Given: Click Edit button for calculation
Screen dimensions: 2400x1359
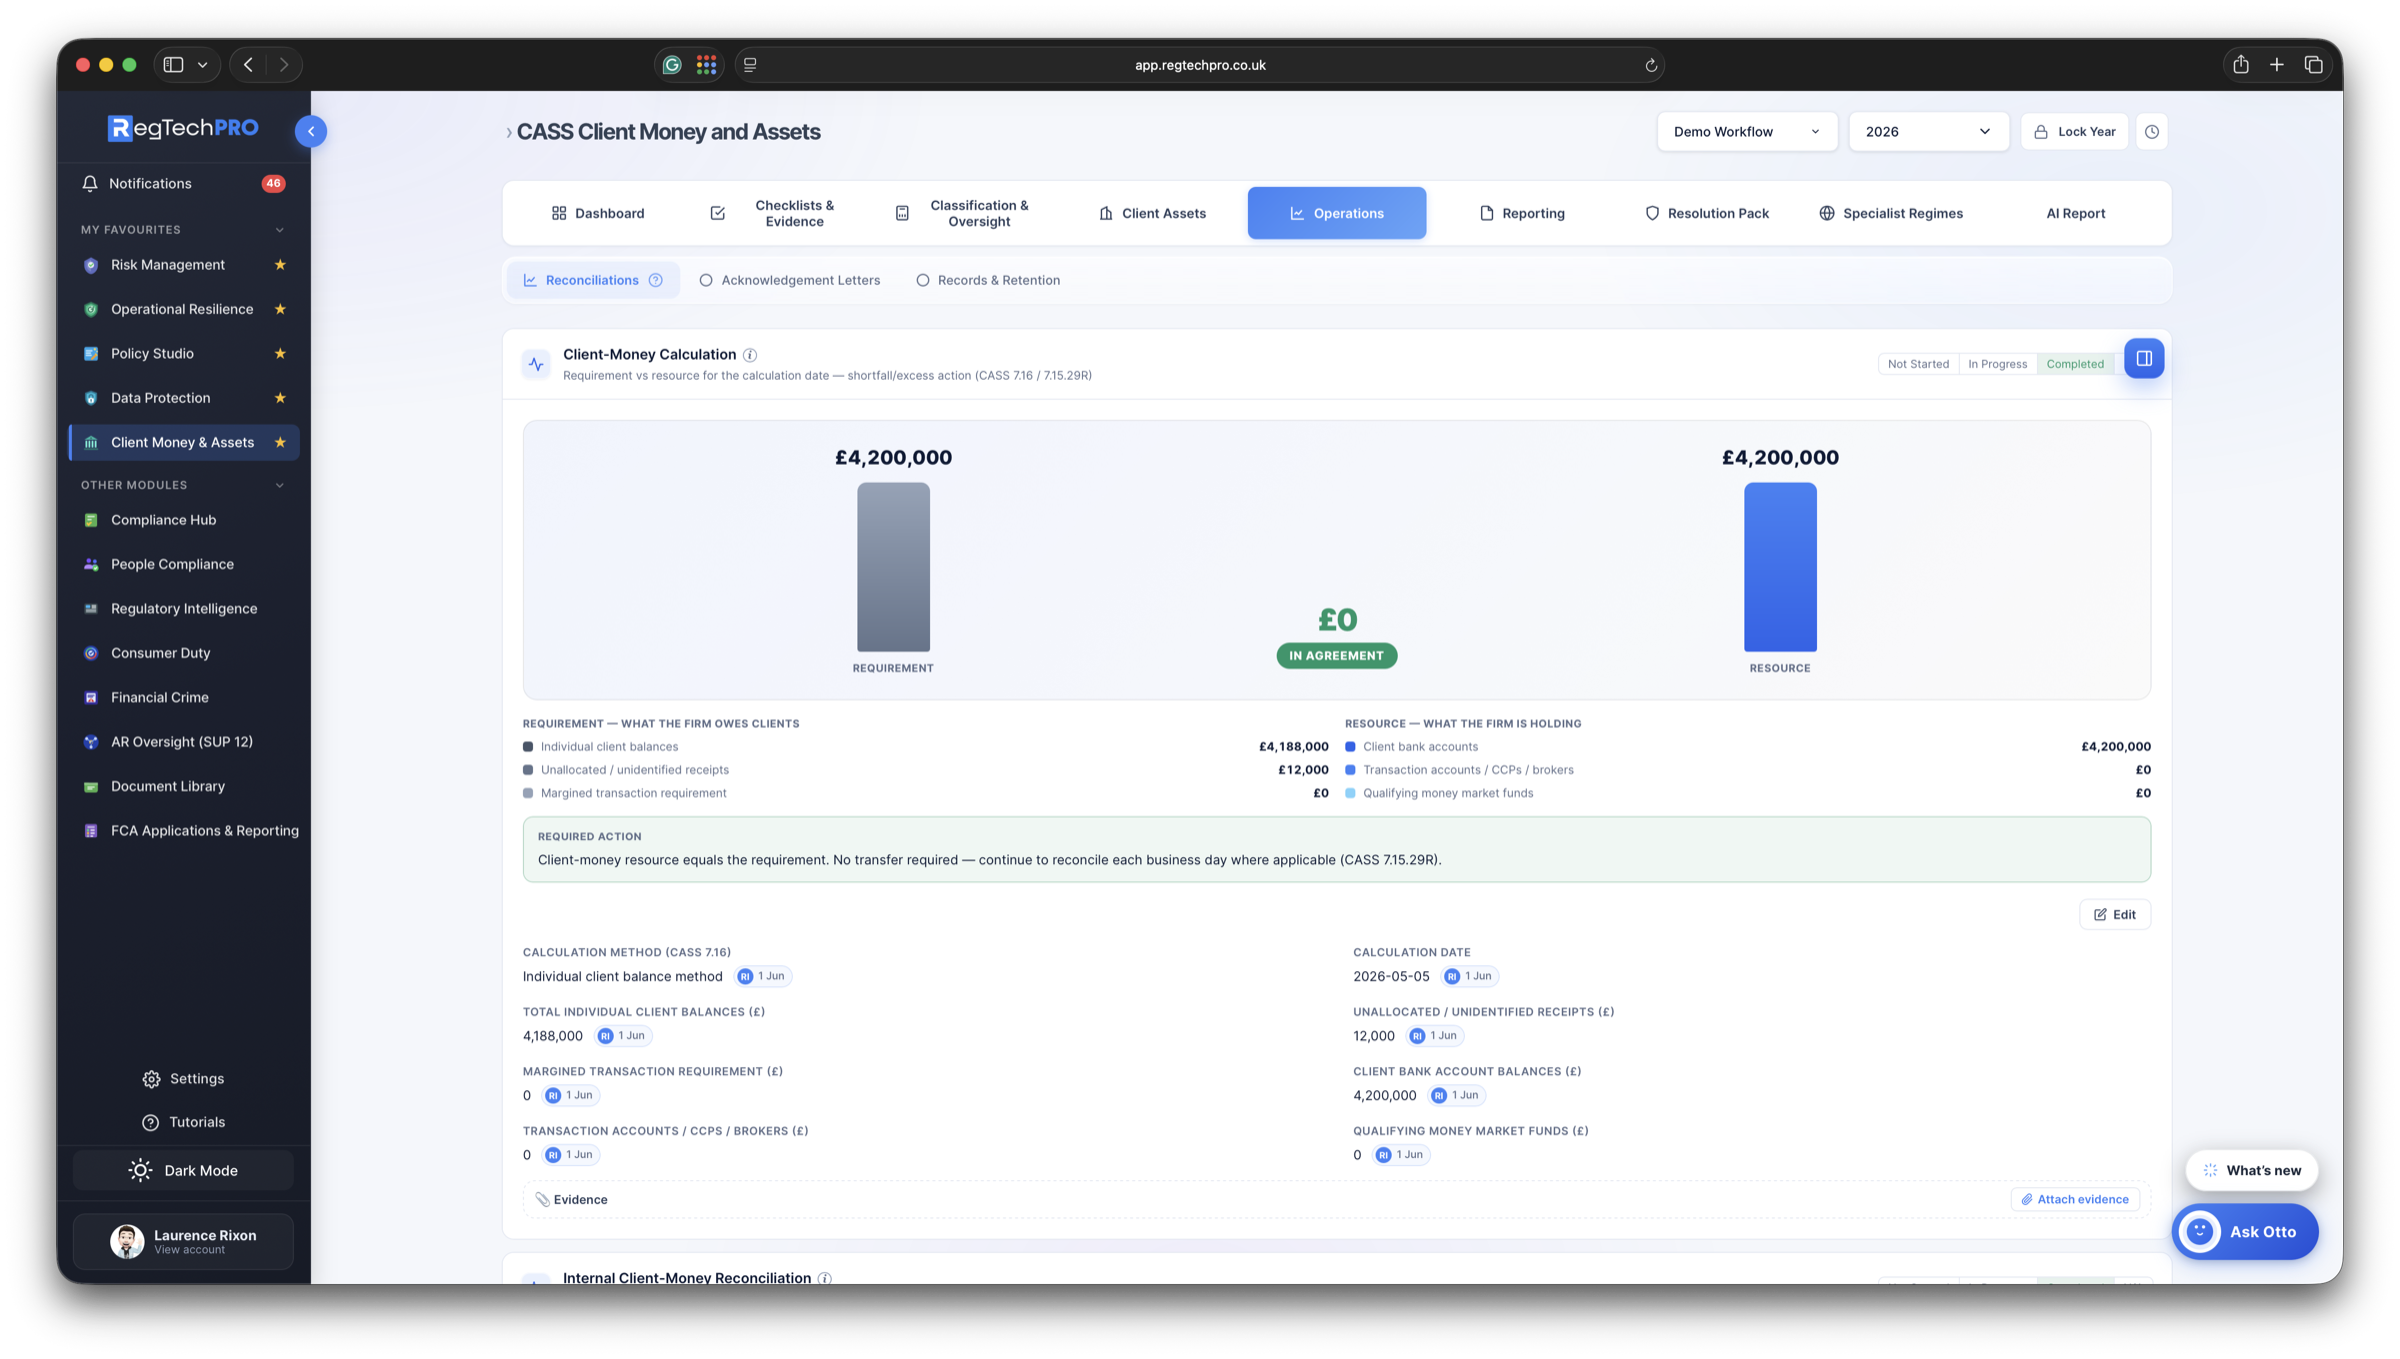Looking at the screenshot, I should point(2115,914).
